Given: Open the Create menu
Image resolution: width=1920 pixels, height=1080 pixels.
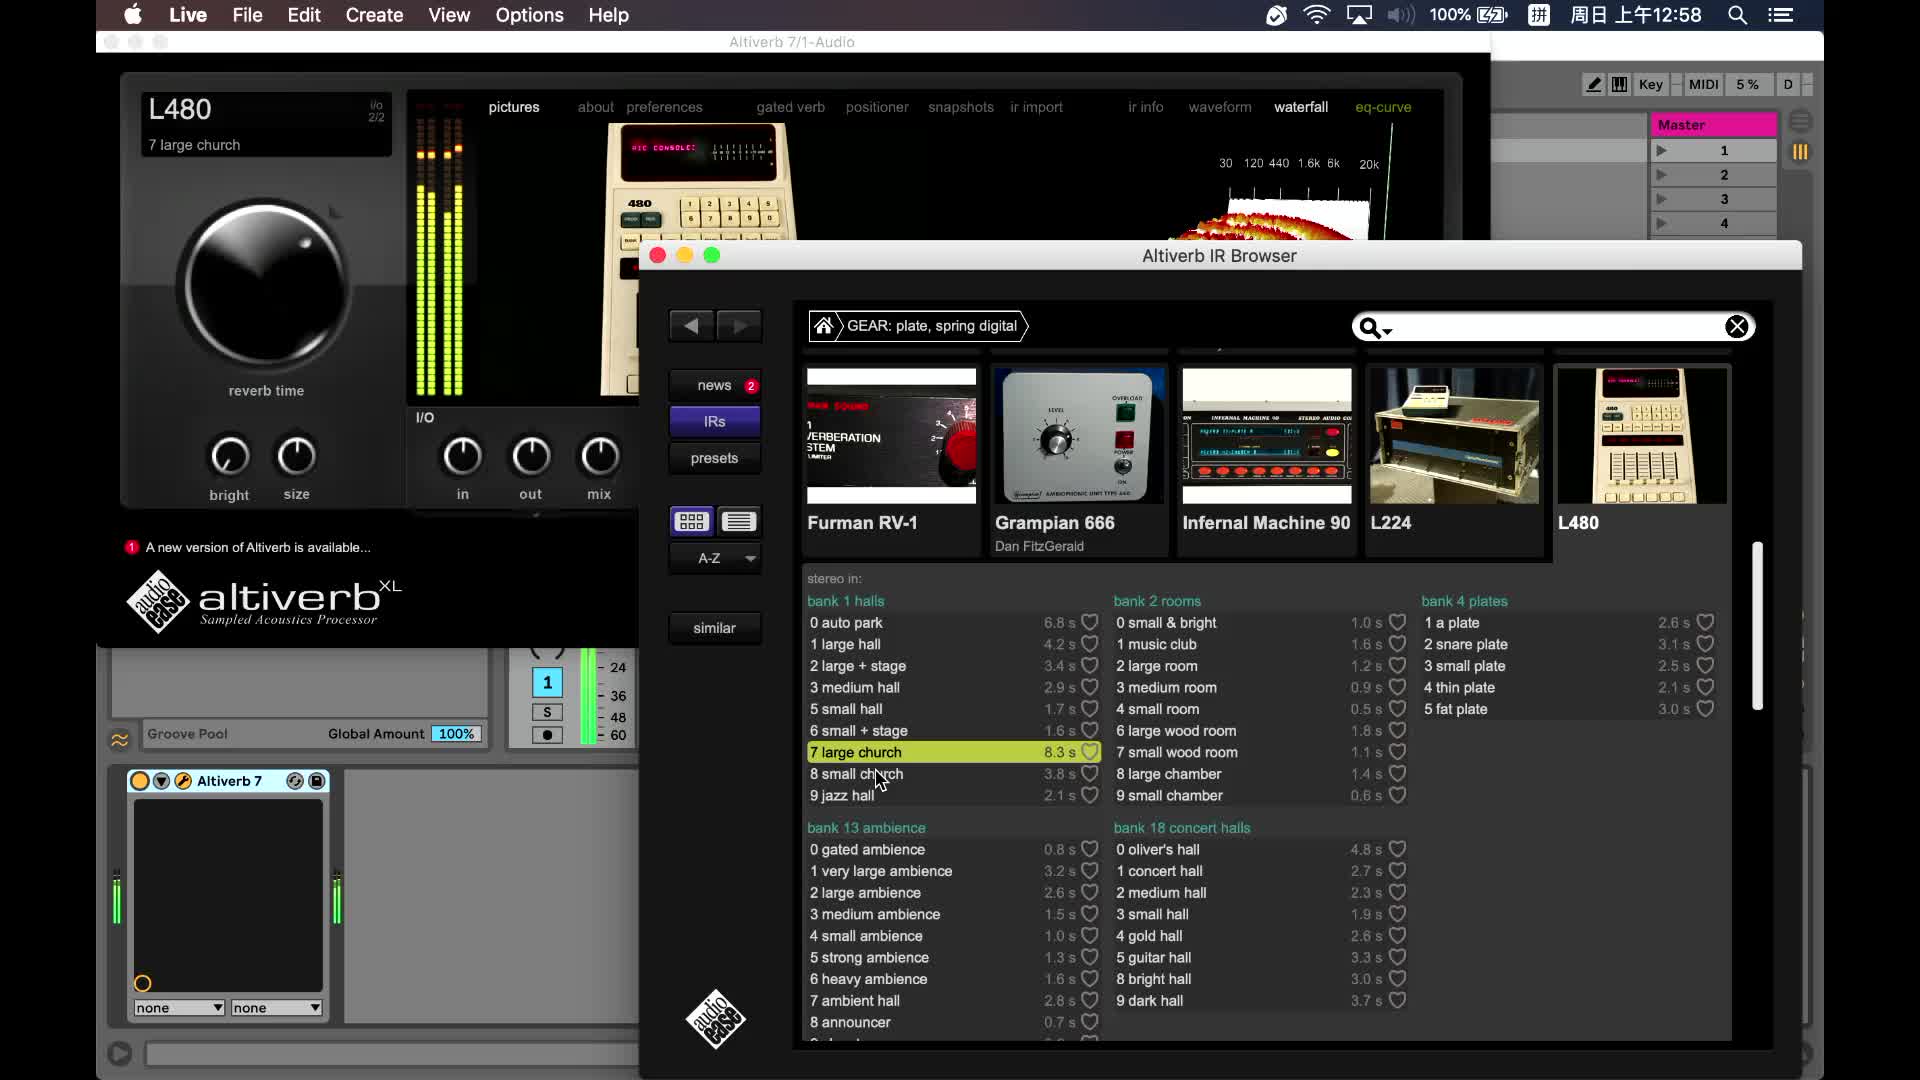Looking at the screenshot, I should (x=374, y=15).
